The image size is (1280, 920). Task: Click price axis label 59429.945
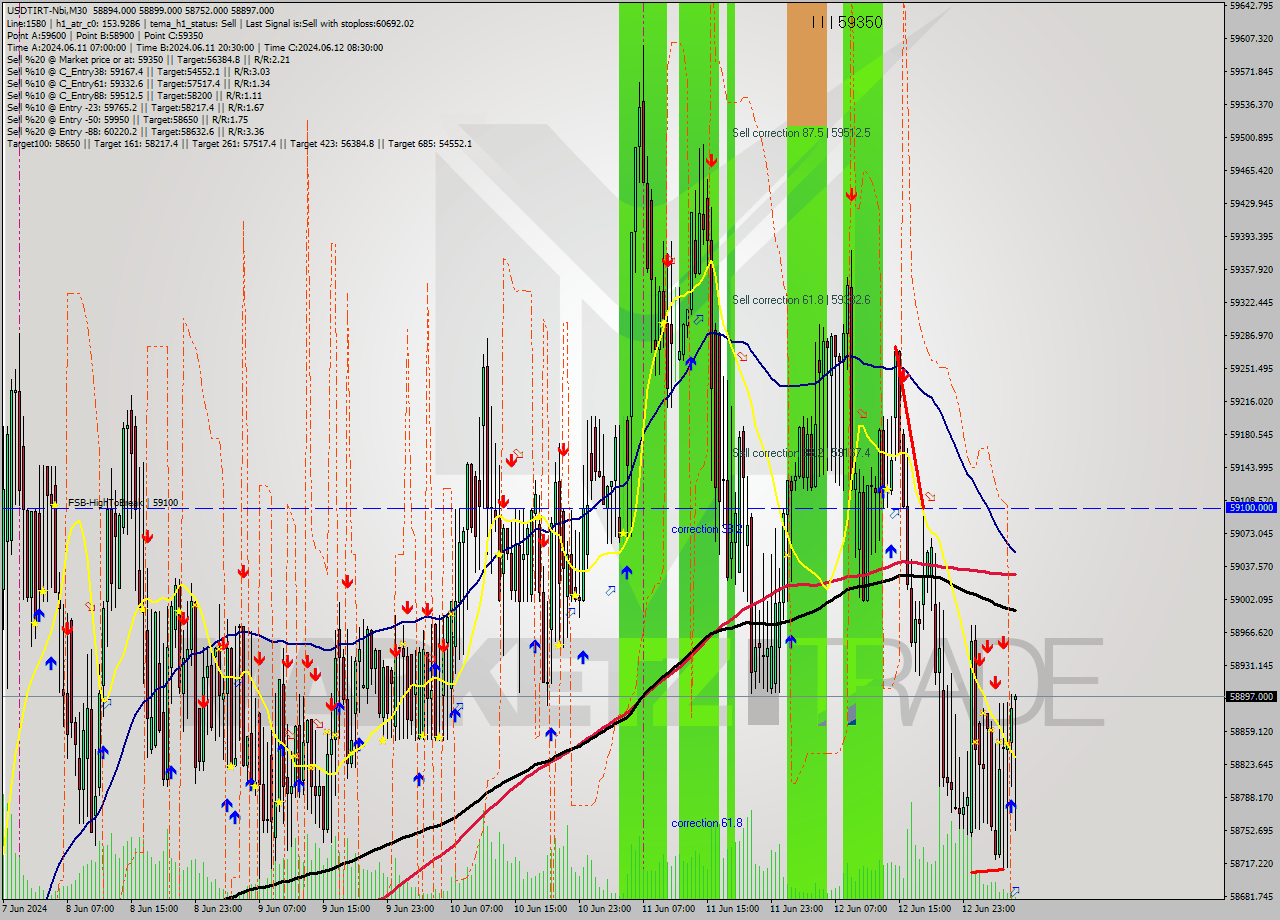[x=1251, y=203]
